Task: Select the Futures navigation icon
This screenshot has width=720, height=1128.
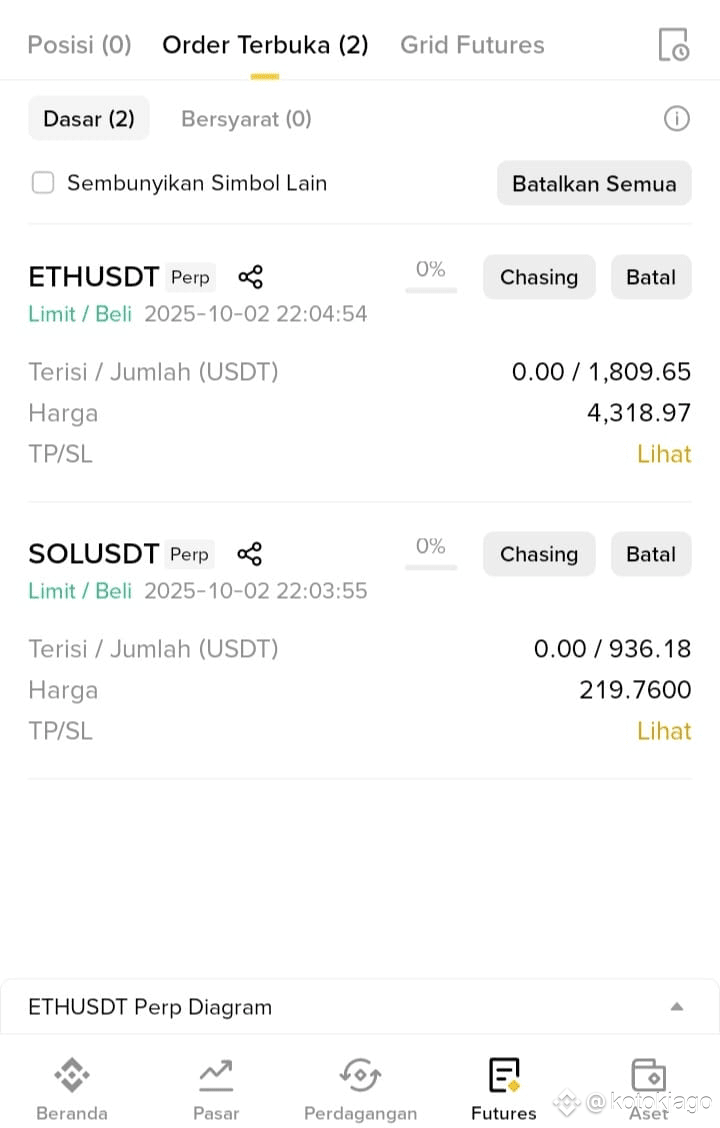Action: pyautogui.click(x=503, y=1075)
